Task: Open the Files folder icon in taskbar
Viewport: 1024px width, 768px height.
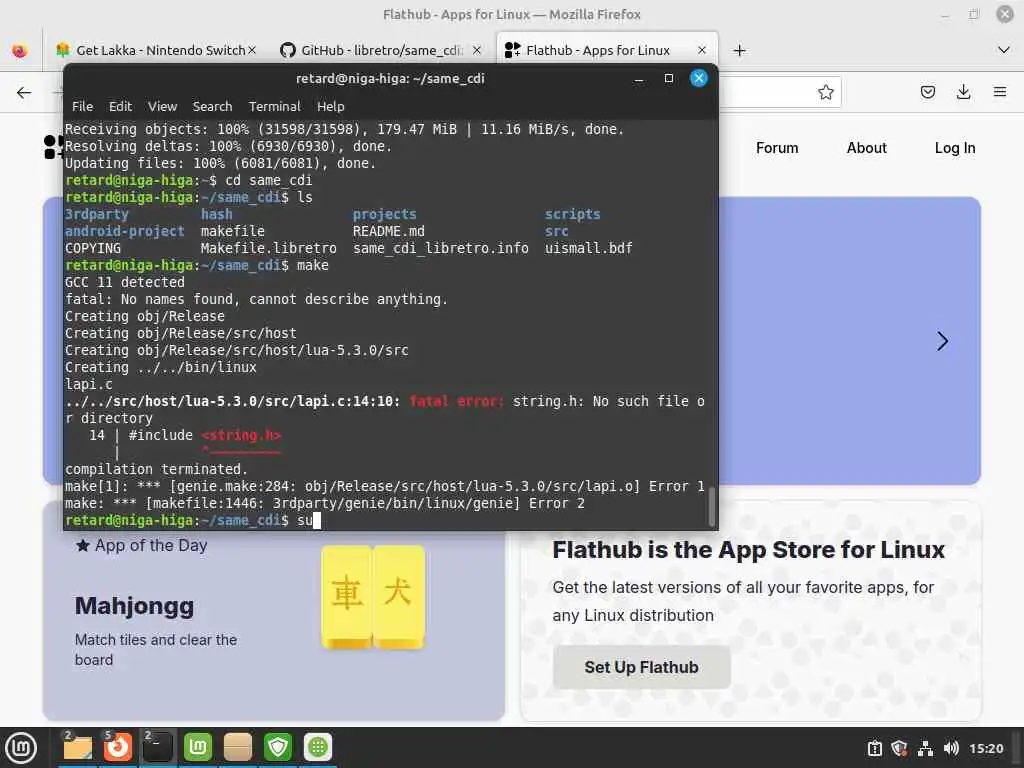Action: [x=78, y=747]
